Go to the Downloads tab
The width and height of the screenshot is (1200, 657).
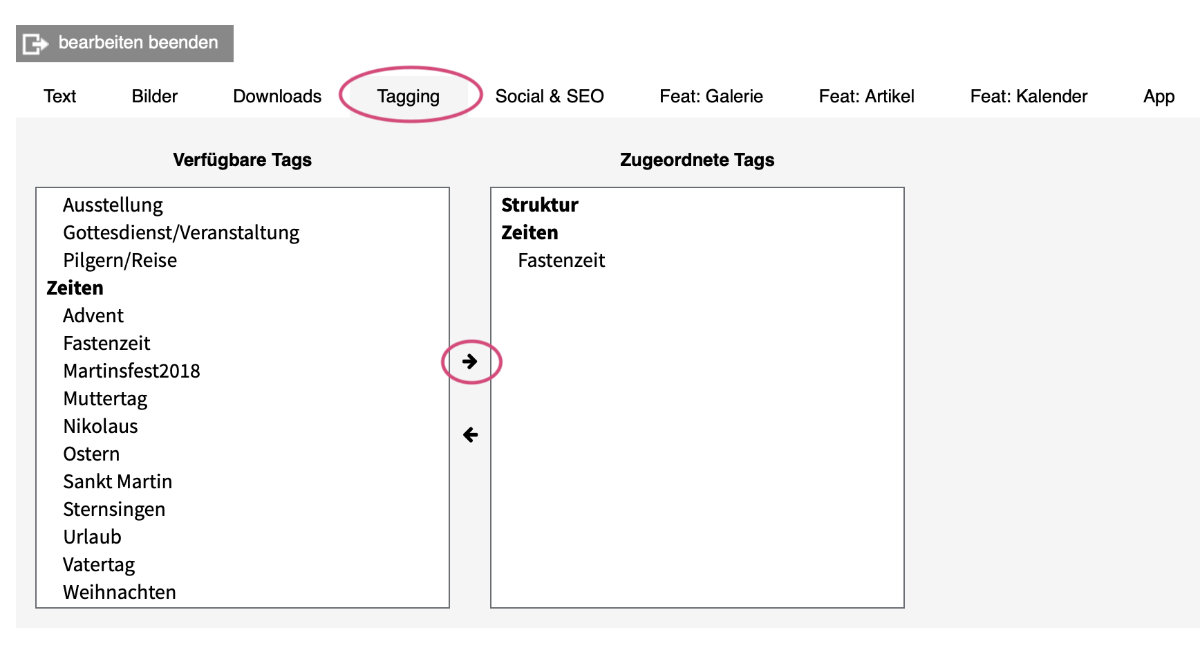[x=277, y=96]
